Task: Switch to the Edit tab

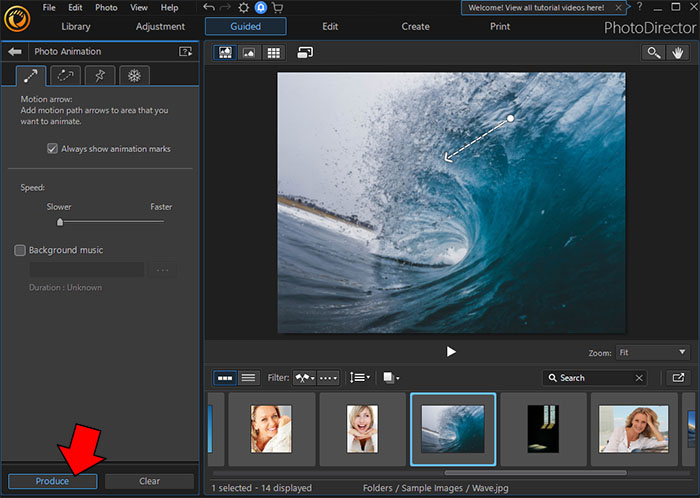Action: coord(330,26)
